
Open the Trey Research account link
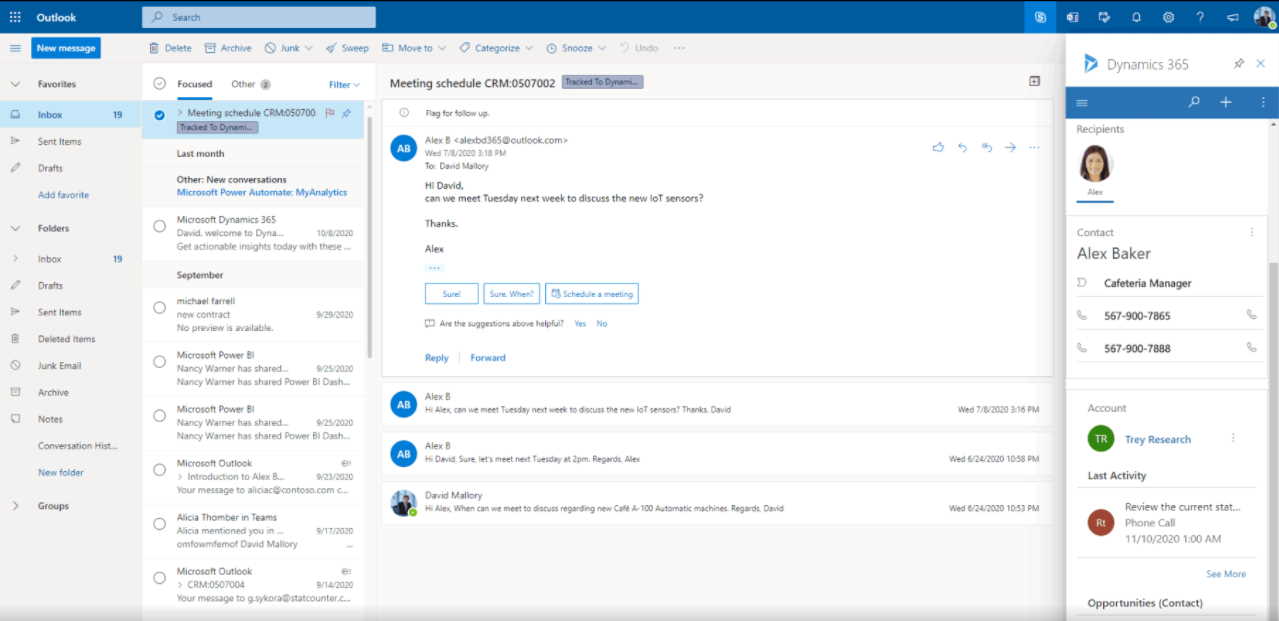click(1158, 439)
